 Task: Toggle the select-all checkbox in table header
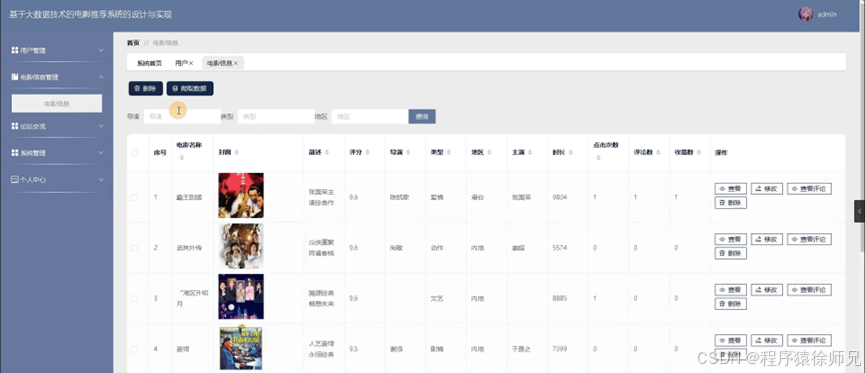135,153
